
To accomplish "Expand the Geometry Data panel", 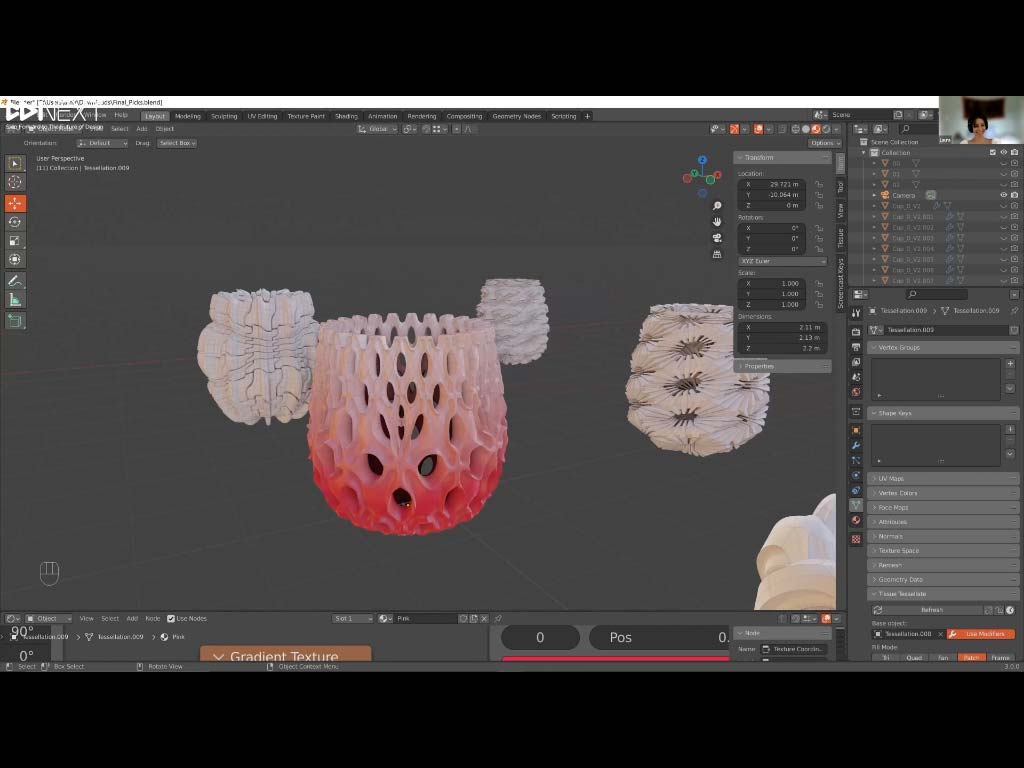I will 943,579.
